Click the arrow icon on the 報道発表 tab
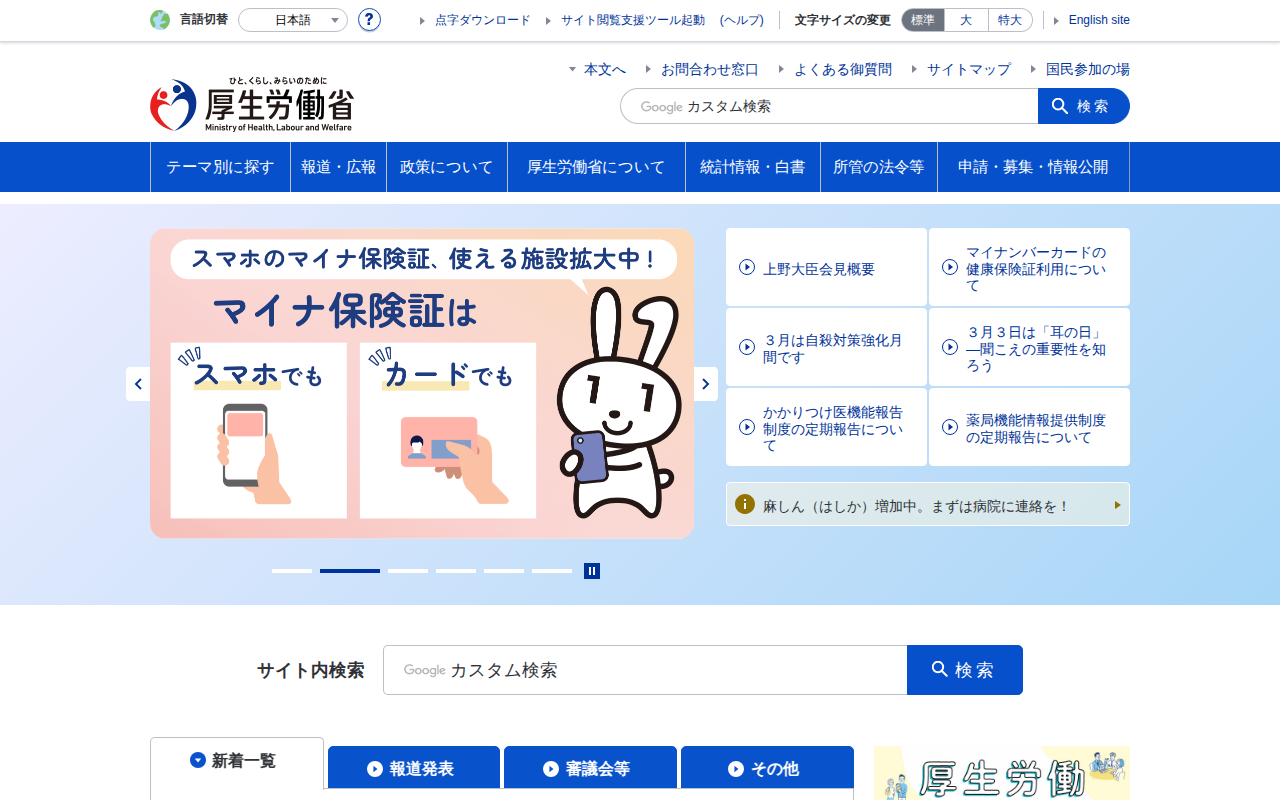Viewport: 1280px width, 800px height. [375, 769]
